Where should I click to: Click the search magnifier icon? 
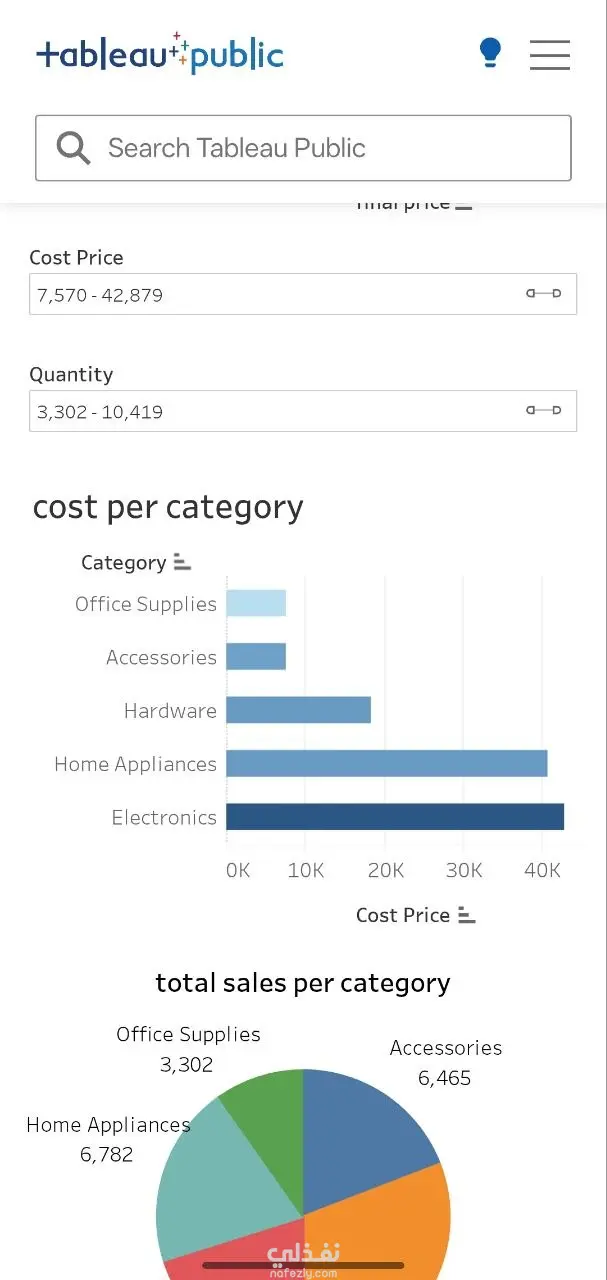pos(73,148)
